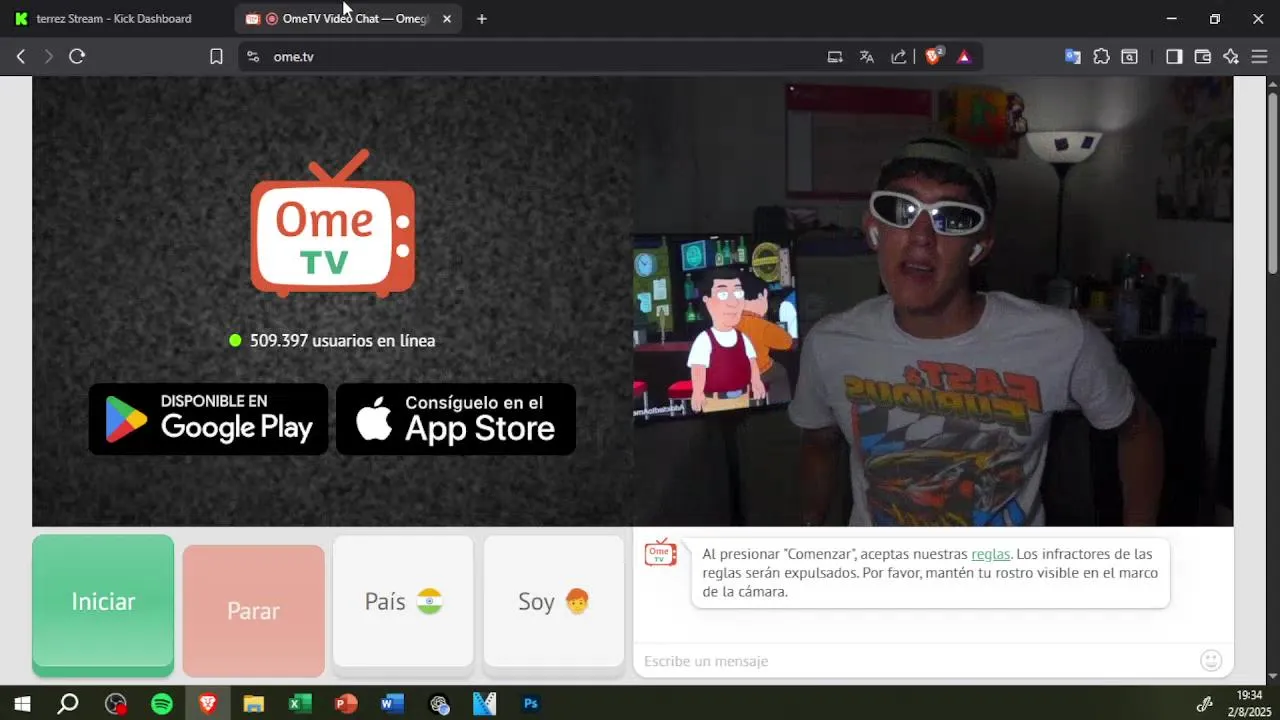Open a new browser tab

tap(482, 19)
